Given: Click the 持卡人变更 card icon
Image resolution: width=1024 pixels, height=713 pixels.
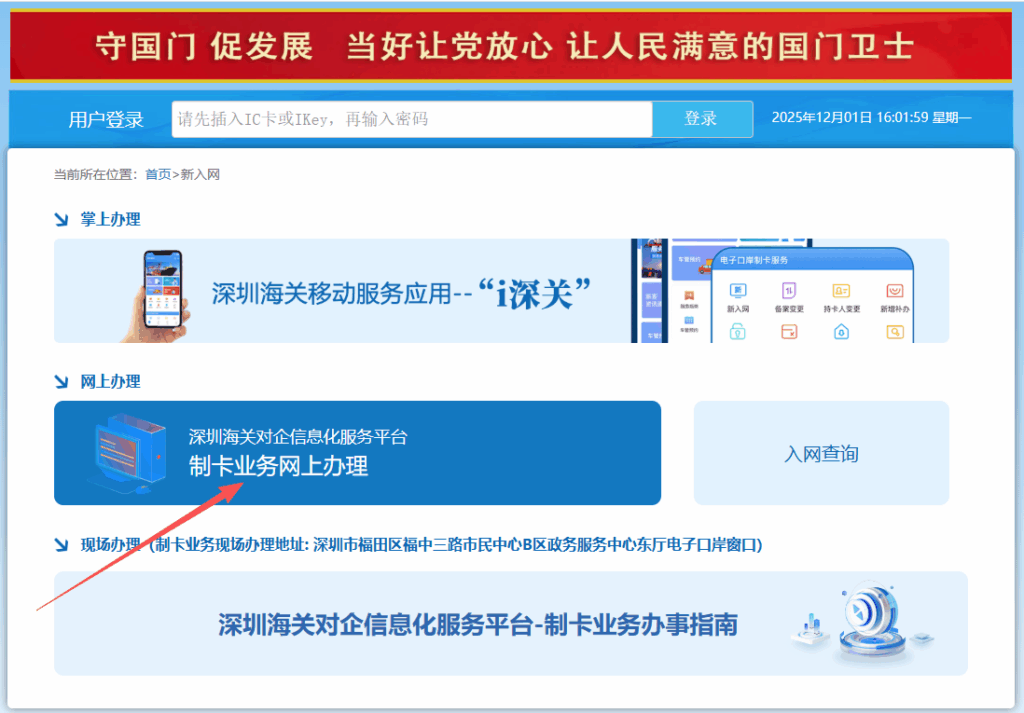Looking at the screenshot, I should pyautogui.click(x=840, y=290).
